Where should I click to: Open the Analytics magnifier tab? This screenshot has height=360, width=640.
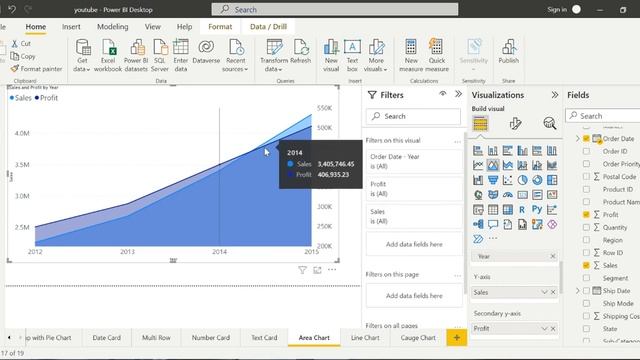[x=550, y=123]
